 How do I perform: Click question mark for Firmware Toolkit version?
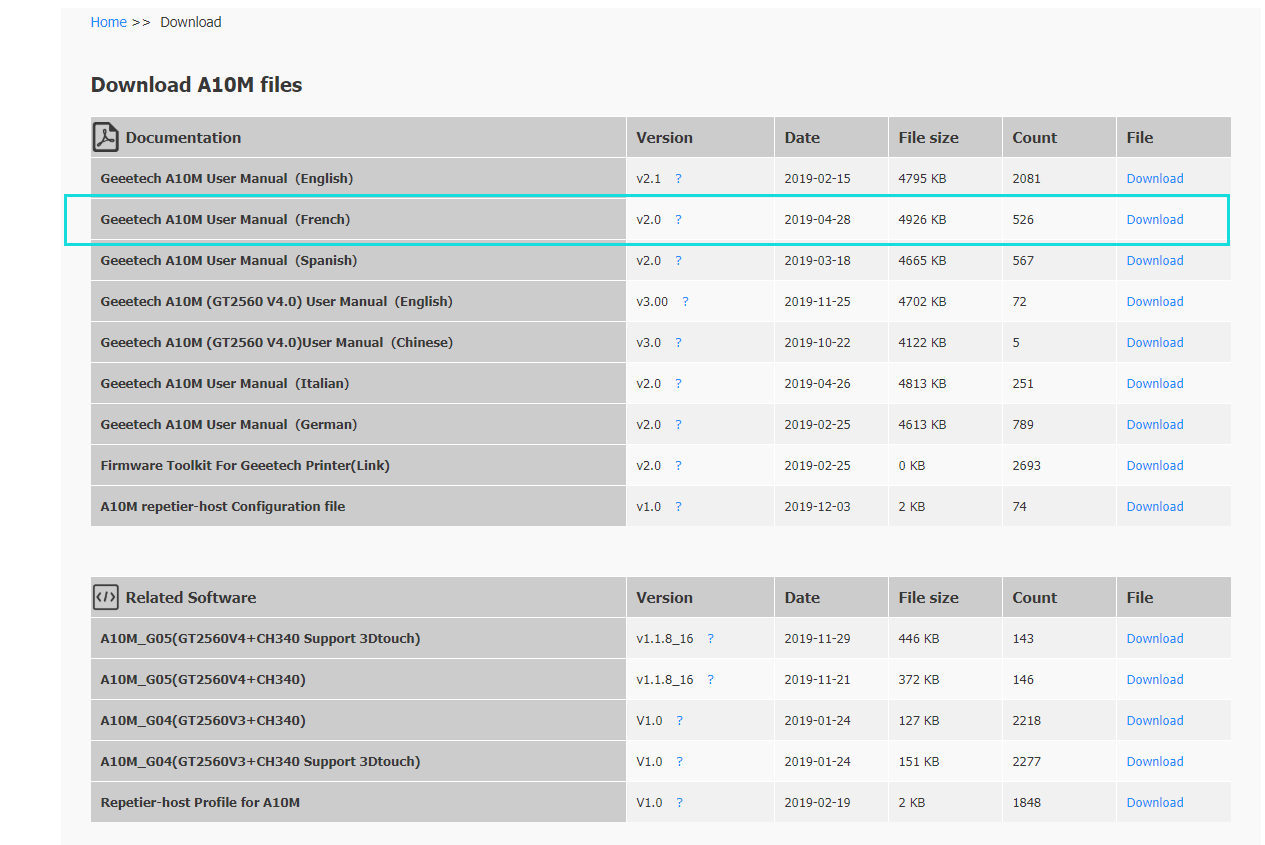(678, 466)
